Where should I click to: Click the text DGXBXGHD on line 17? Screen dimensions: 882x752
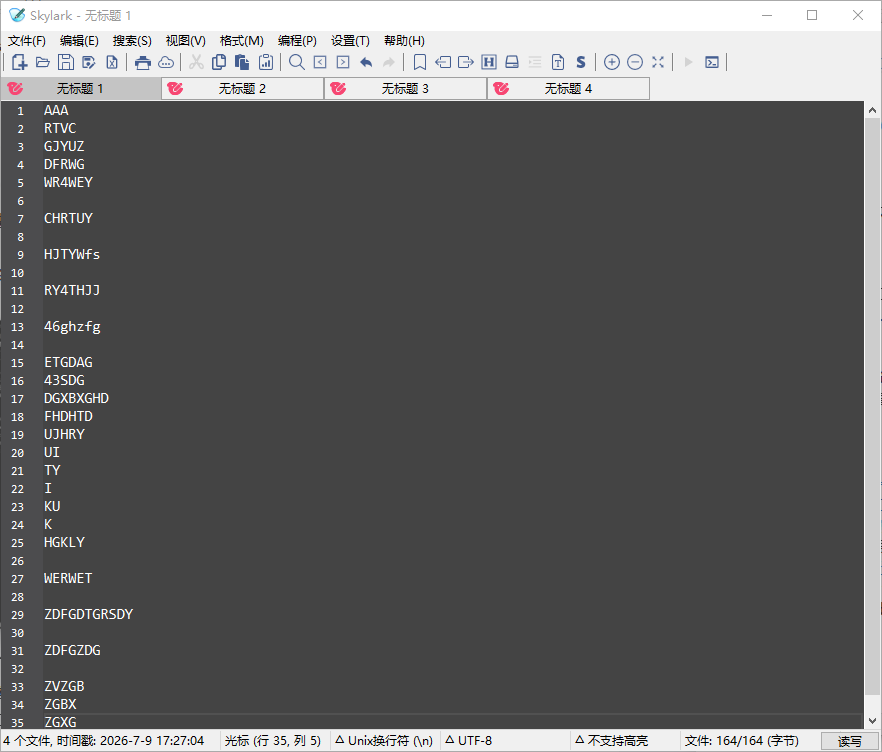(76, 398)
